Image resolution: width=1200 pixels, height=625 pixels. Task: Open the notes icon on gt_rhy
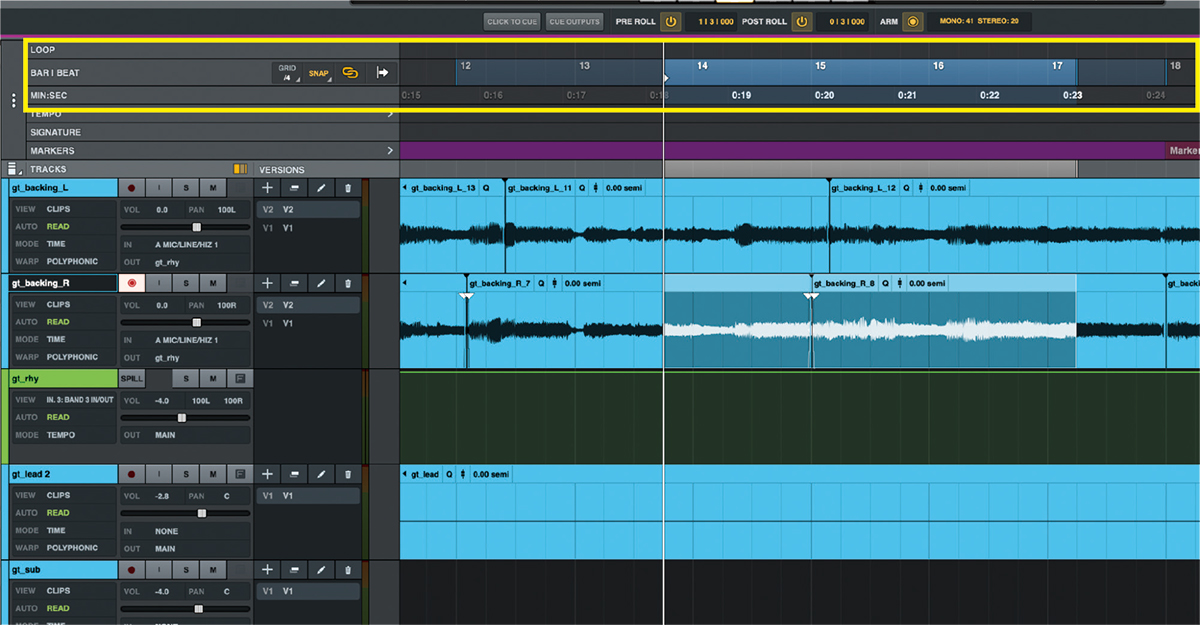(x=240, y=379)
